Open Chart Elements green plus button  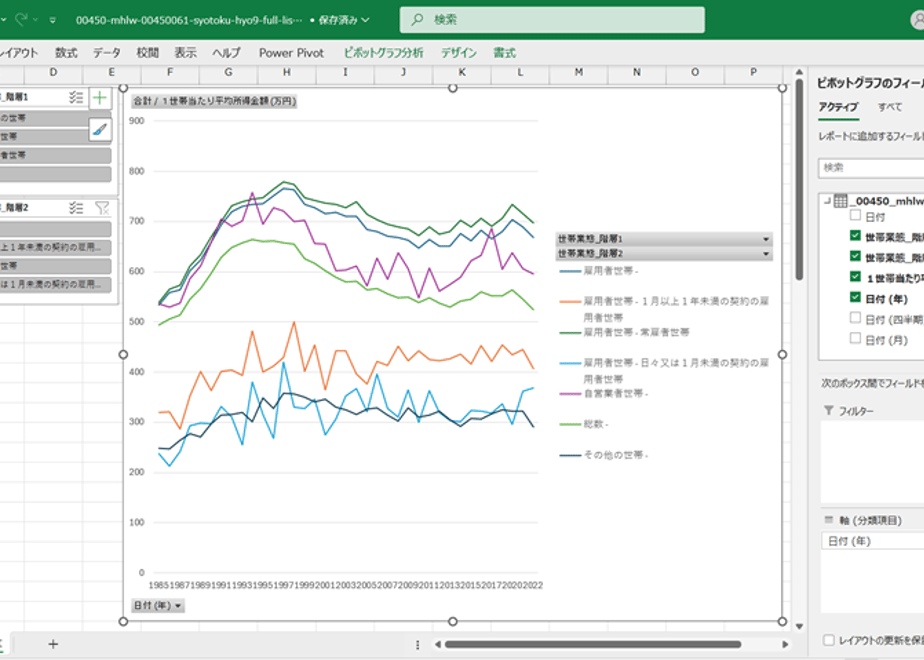pyautogui.click(x=100, y=97)
